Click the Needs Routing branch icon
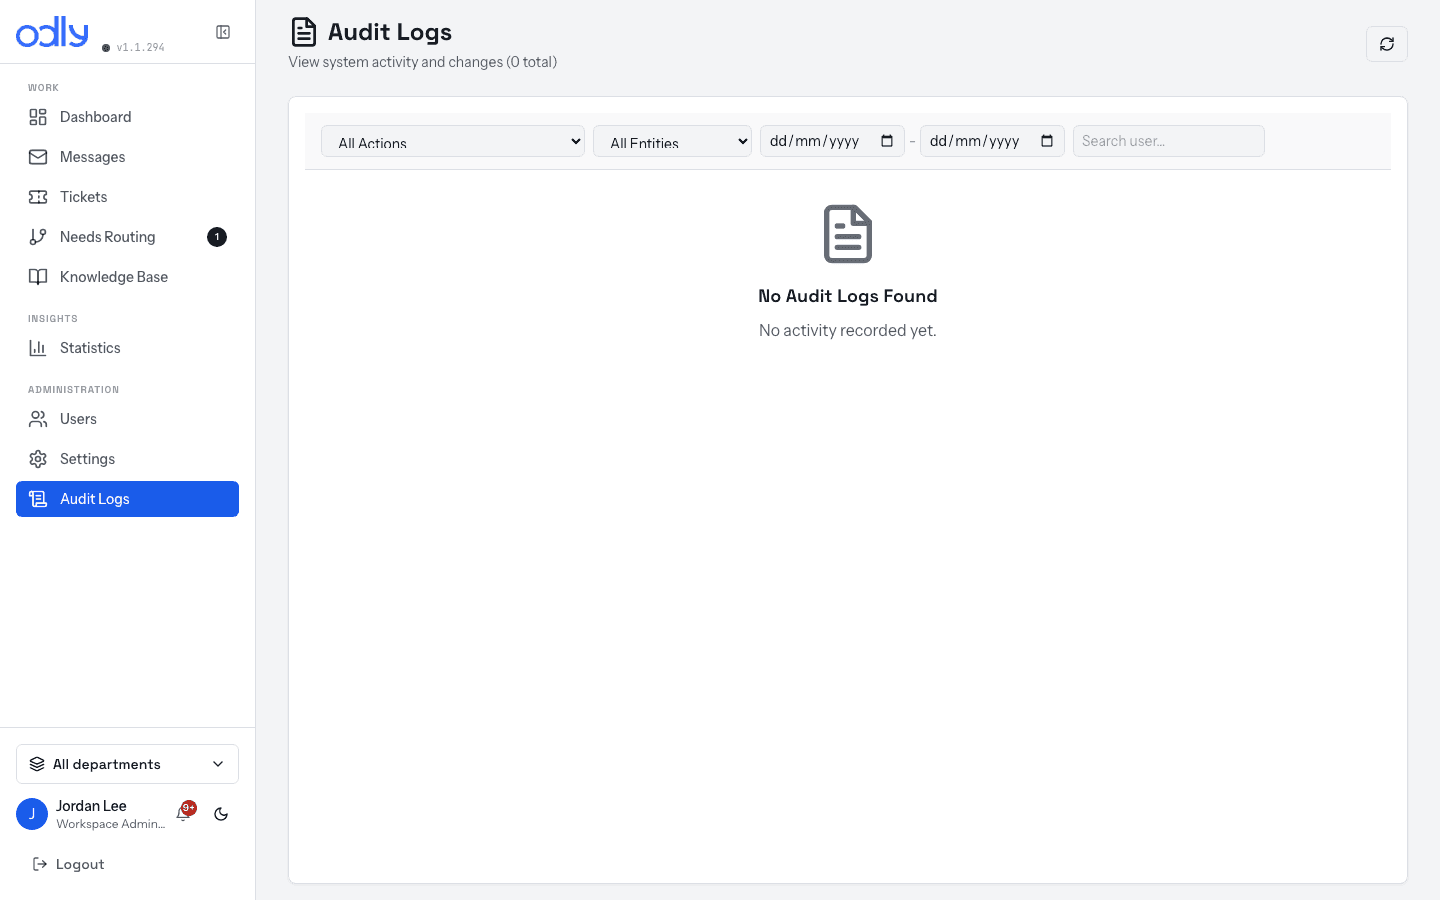Viewport: 1440px width, 900px height. pyautogui.click(x=38, y=237)
